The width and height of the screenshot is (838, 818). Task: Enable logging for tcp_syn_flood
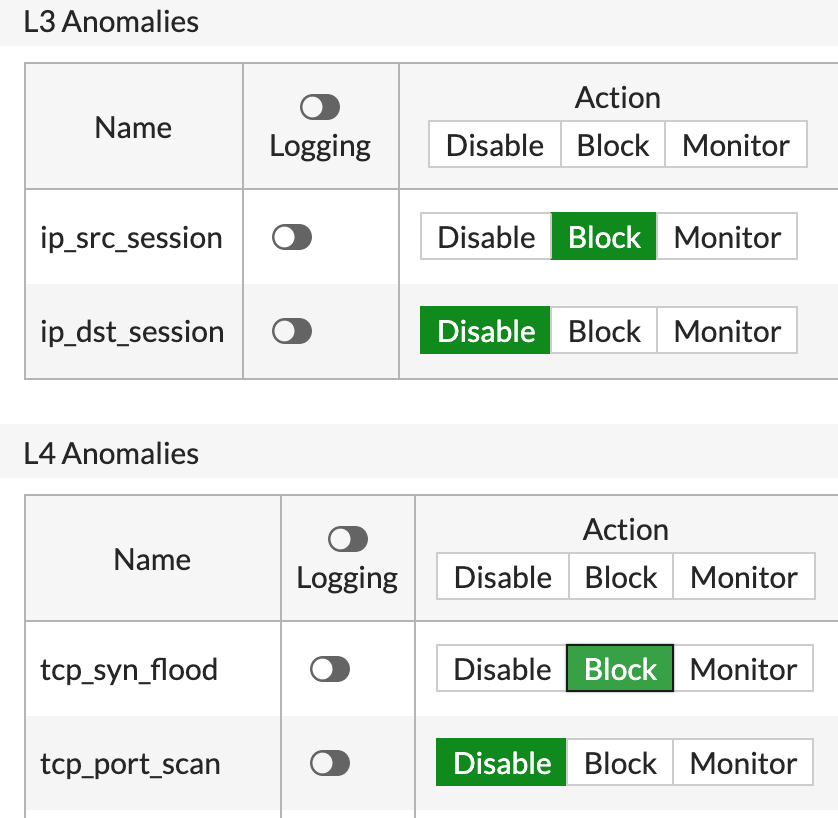330,670
